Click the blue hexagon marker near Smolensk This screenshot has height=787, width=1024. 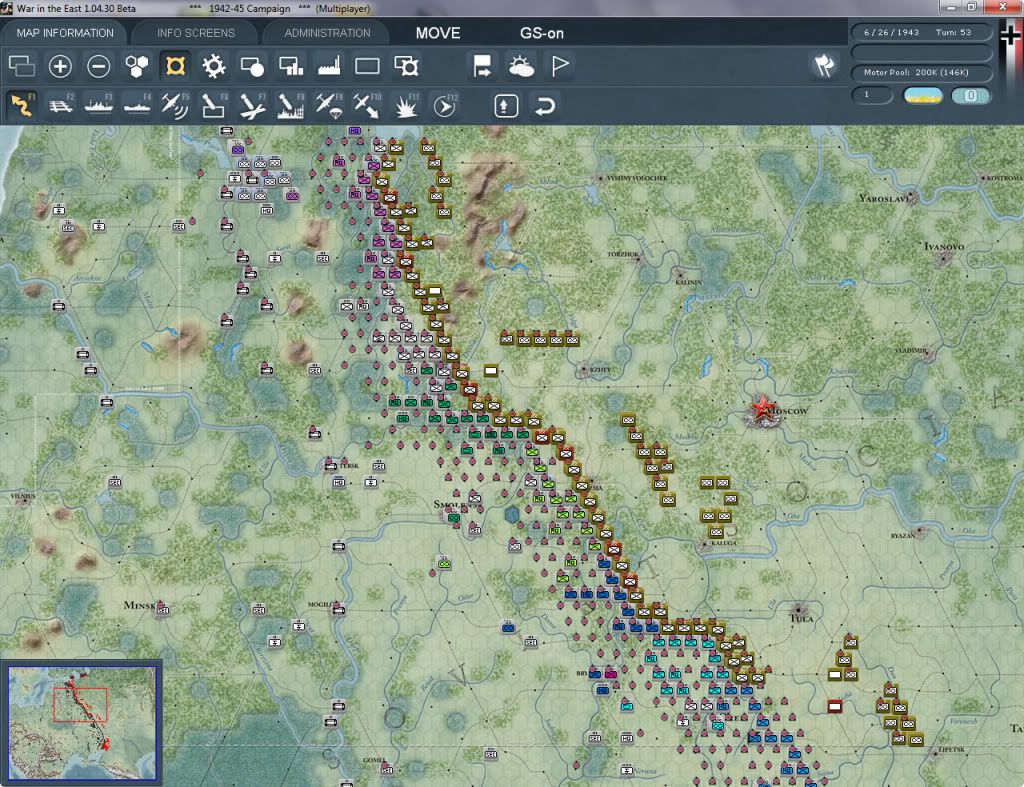[x=513, y=515]
